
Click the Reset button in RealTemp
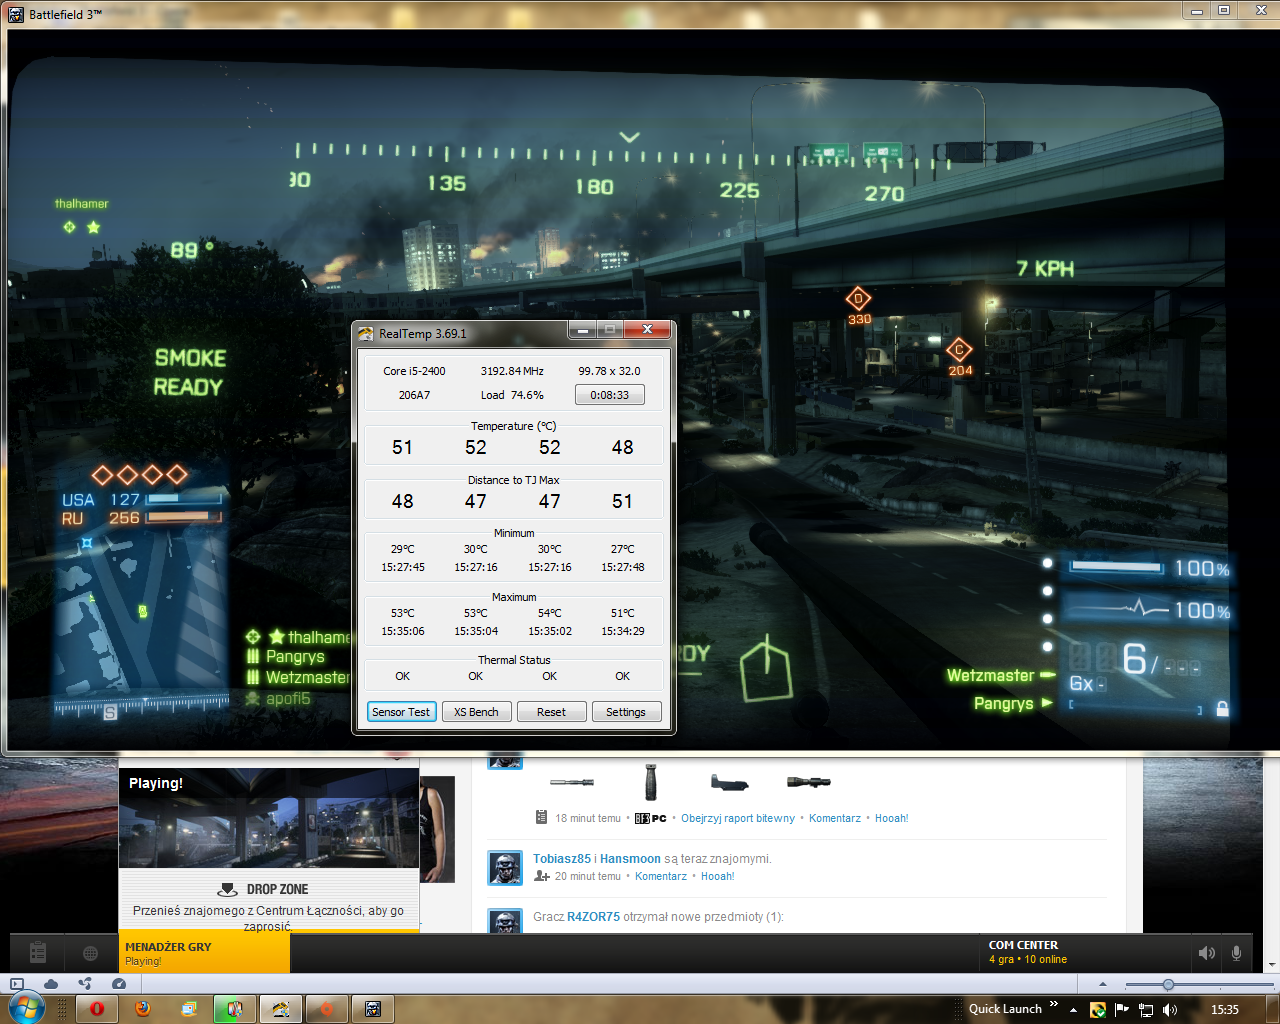pos(551,712)
